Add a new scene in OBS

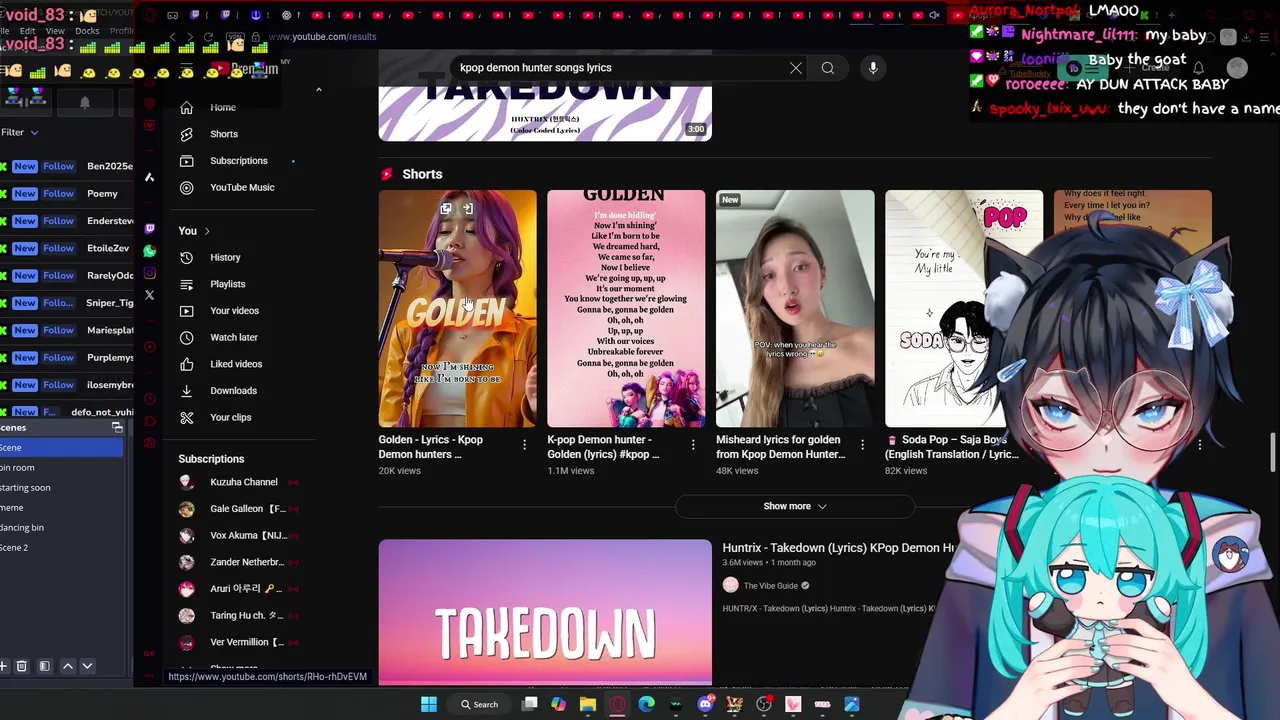[x=4, y=666]
